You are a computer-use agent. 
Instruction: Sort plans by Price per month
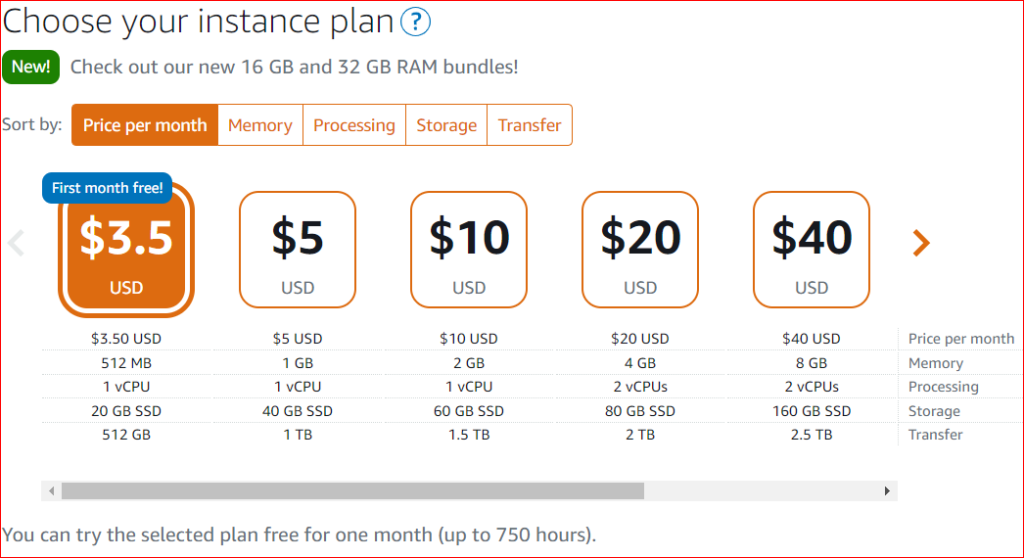(x=145, y=125)
